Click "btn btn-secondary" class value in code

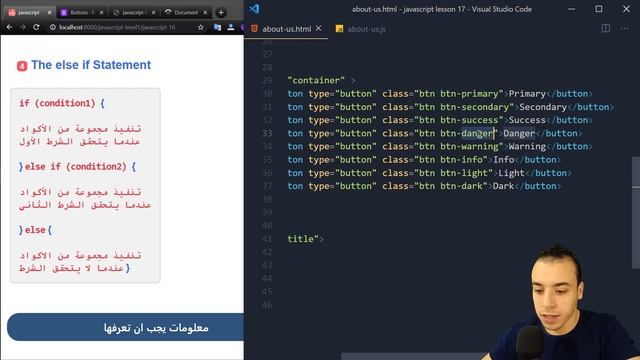click(x=464, y=107)
